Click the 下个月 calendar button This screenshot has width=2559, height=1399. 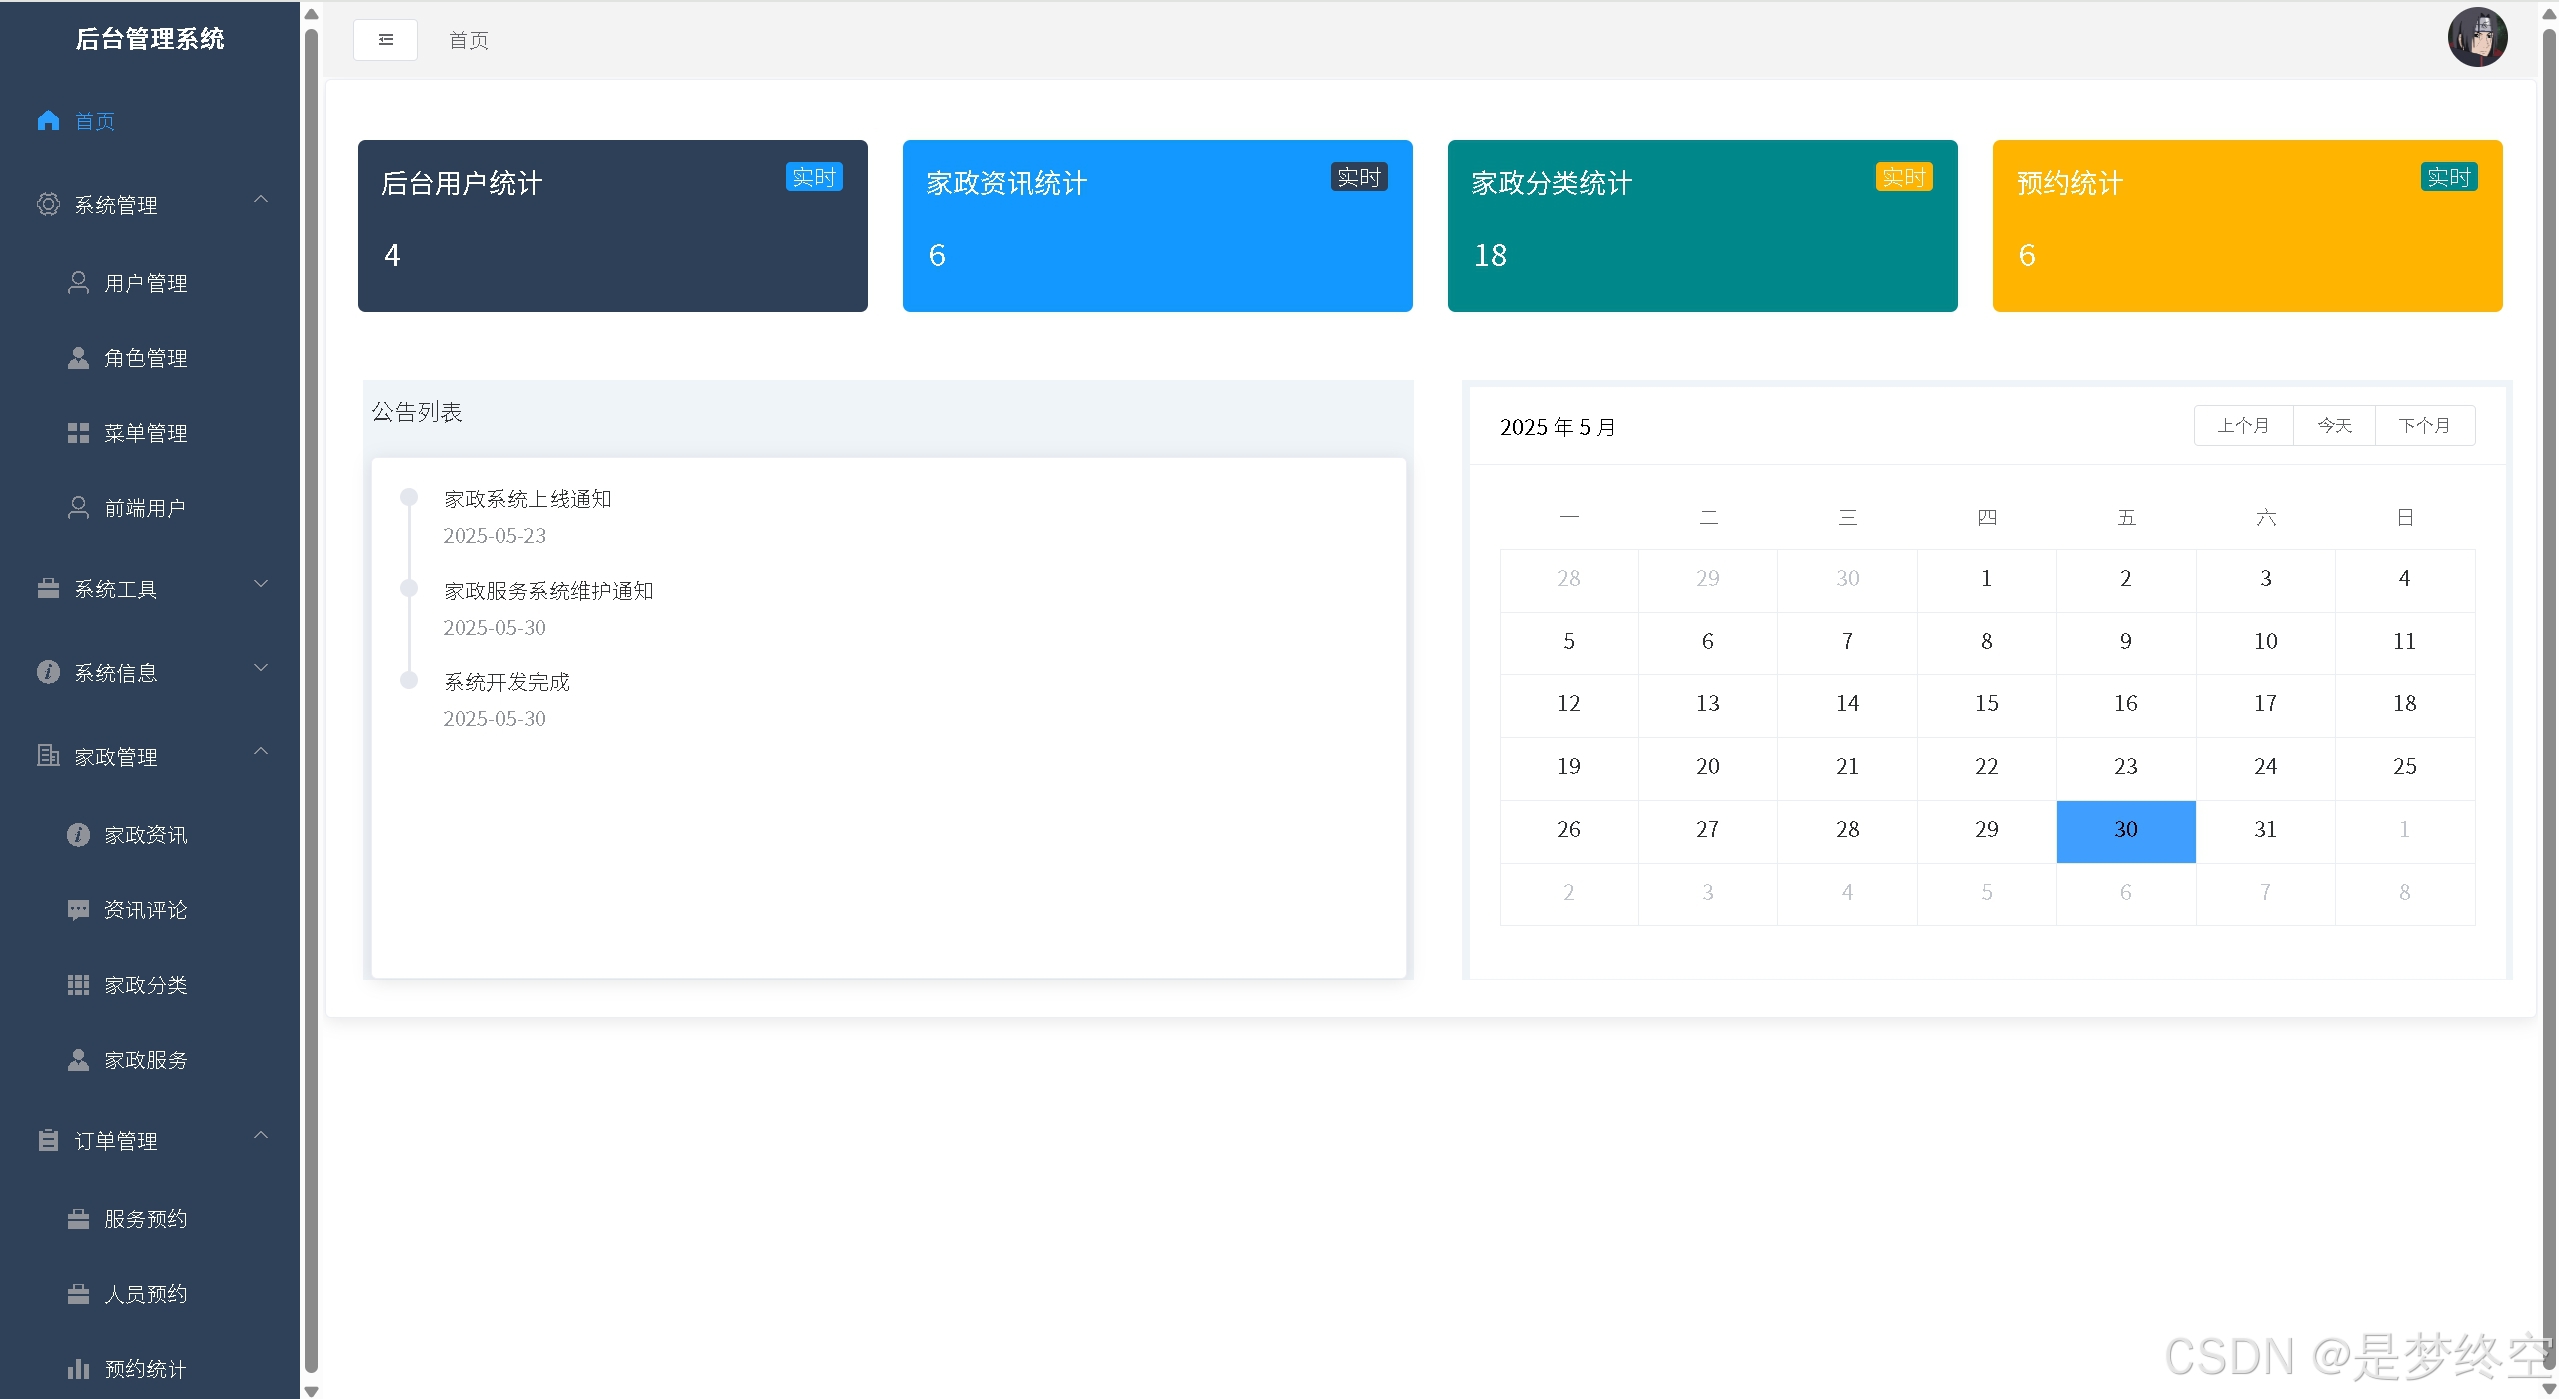click(2424, 426)
